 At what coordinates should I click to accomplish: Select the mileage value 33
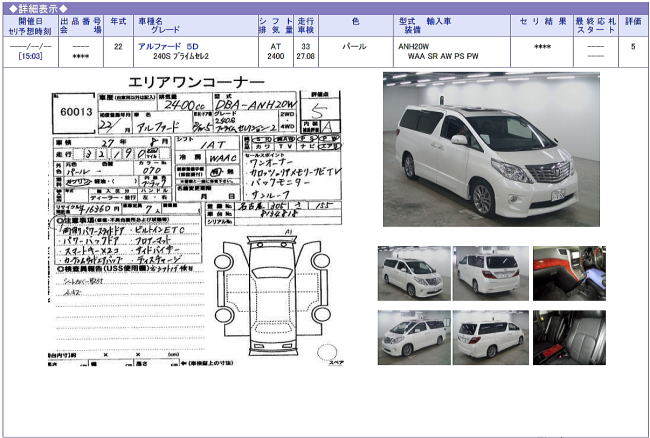(x=306, y=46)
